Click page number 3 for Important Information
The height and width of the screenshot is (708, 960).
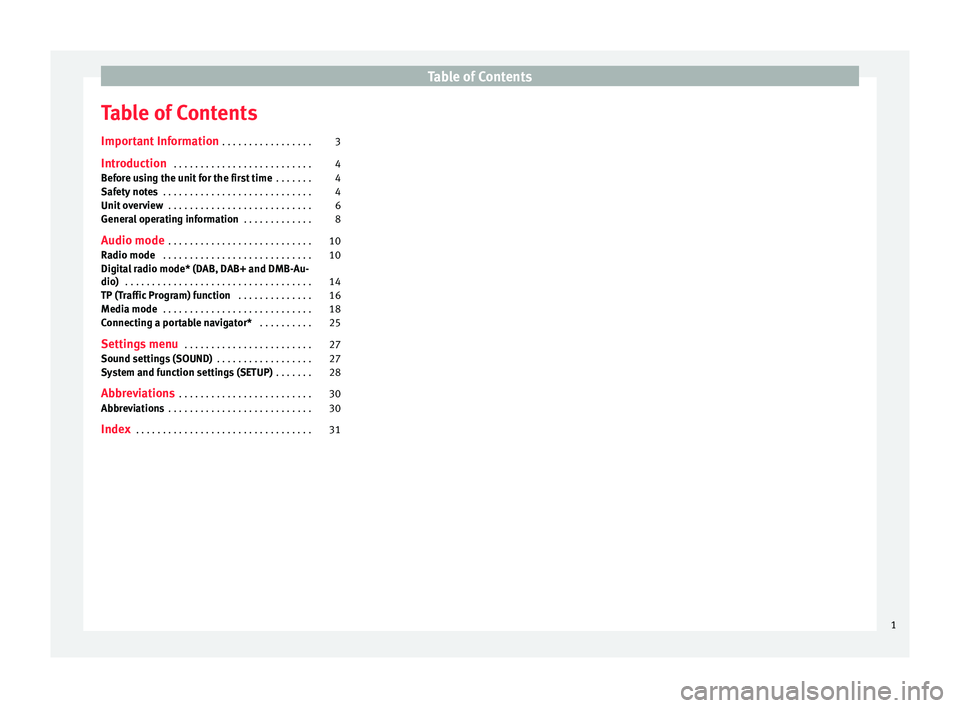pyautogui.click(x=337, y=142)
